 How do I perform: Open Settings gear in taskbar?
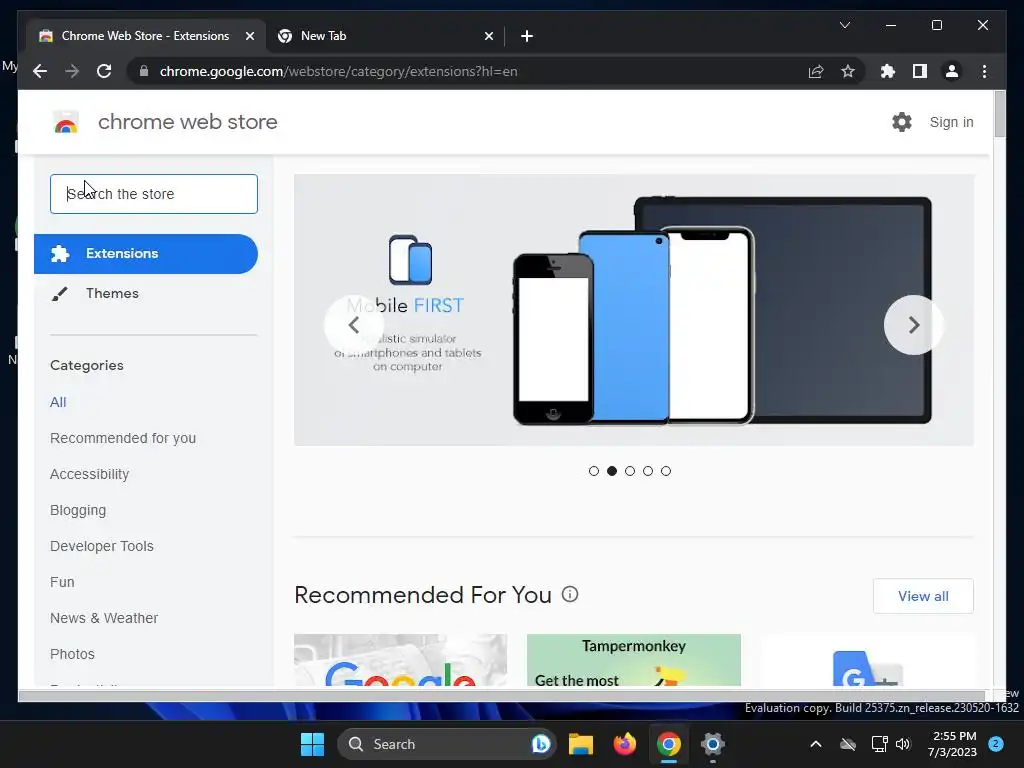(712, 744)
